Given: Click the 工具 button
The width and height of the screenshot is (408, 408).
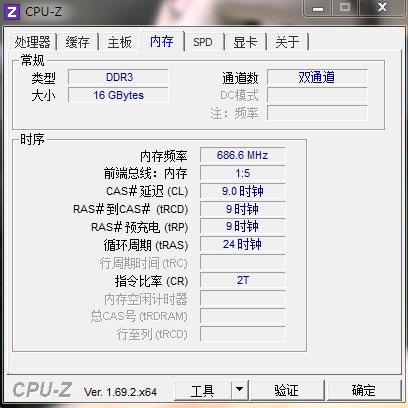Looking at the screenshot, I should point(203,390).
